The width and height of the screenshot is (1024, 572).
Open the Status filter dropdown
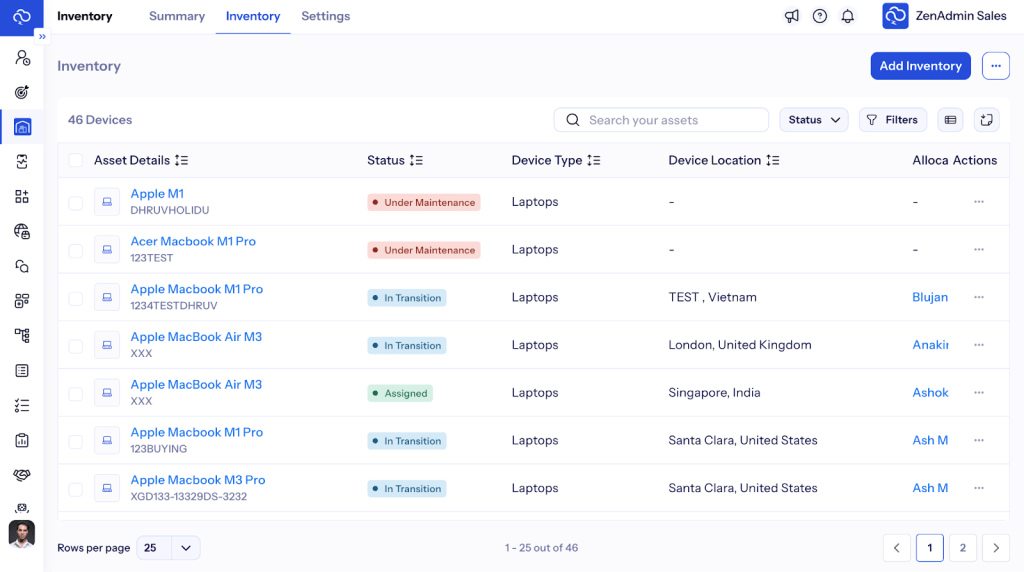click(x=813, y=120)
